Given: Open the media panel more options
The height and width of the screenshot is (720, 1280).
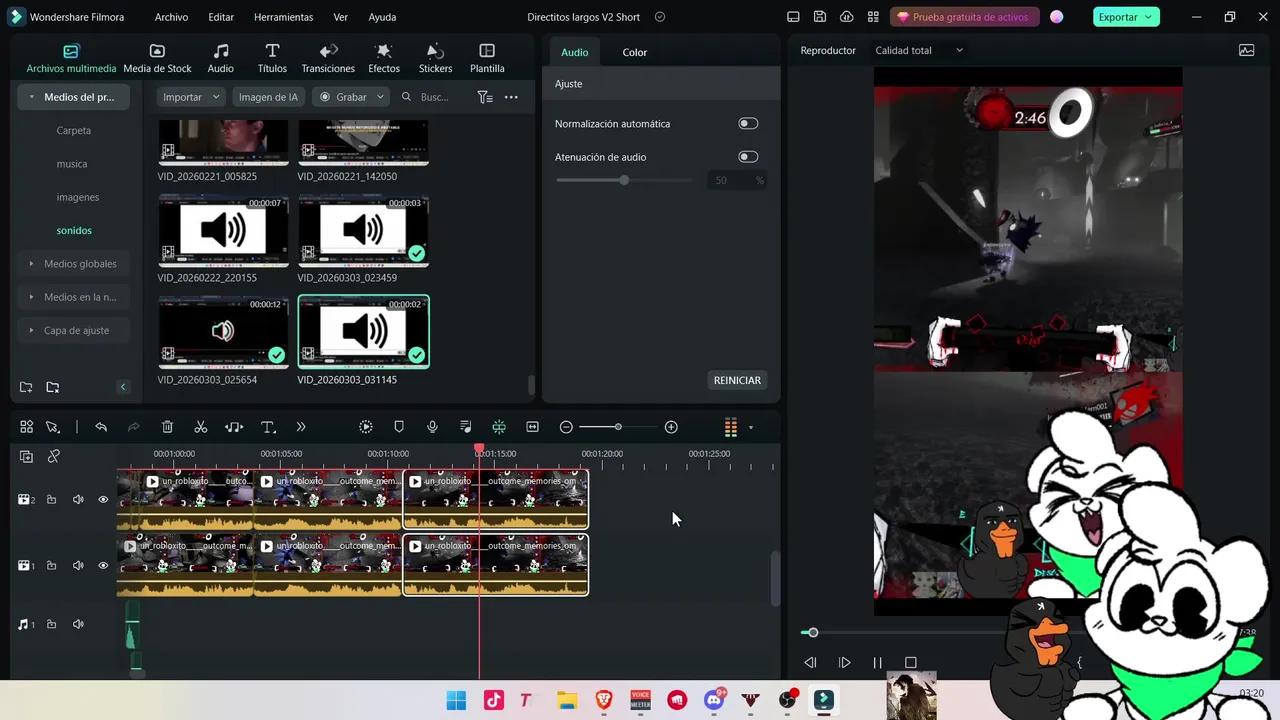Looking at the screenshot, I should (511, 97).
